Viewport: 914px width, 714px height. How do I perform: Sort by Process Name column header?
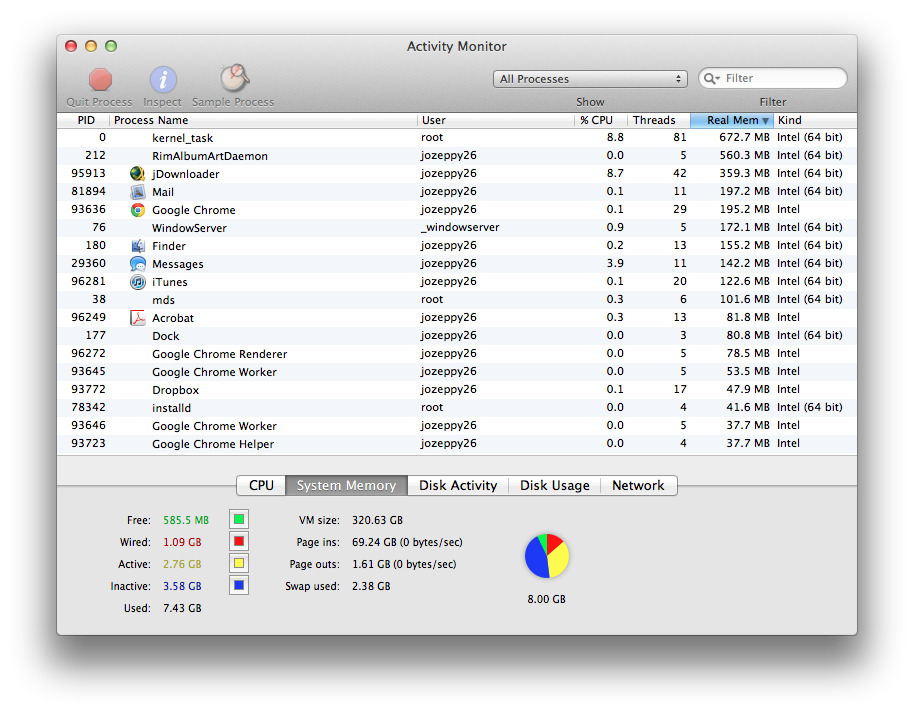pyautogui.click(x=263, y=120)
